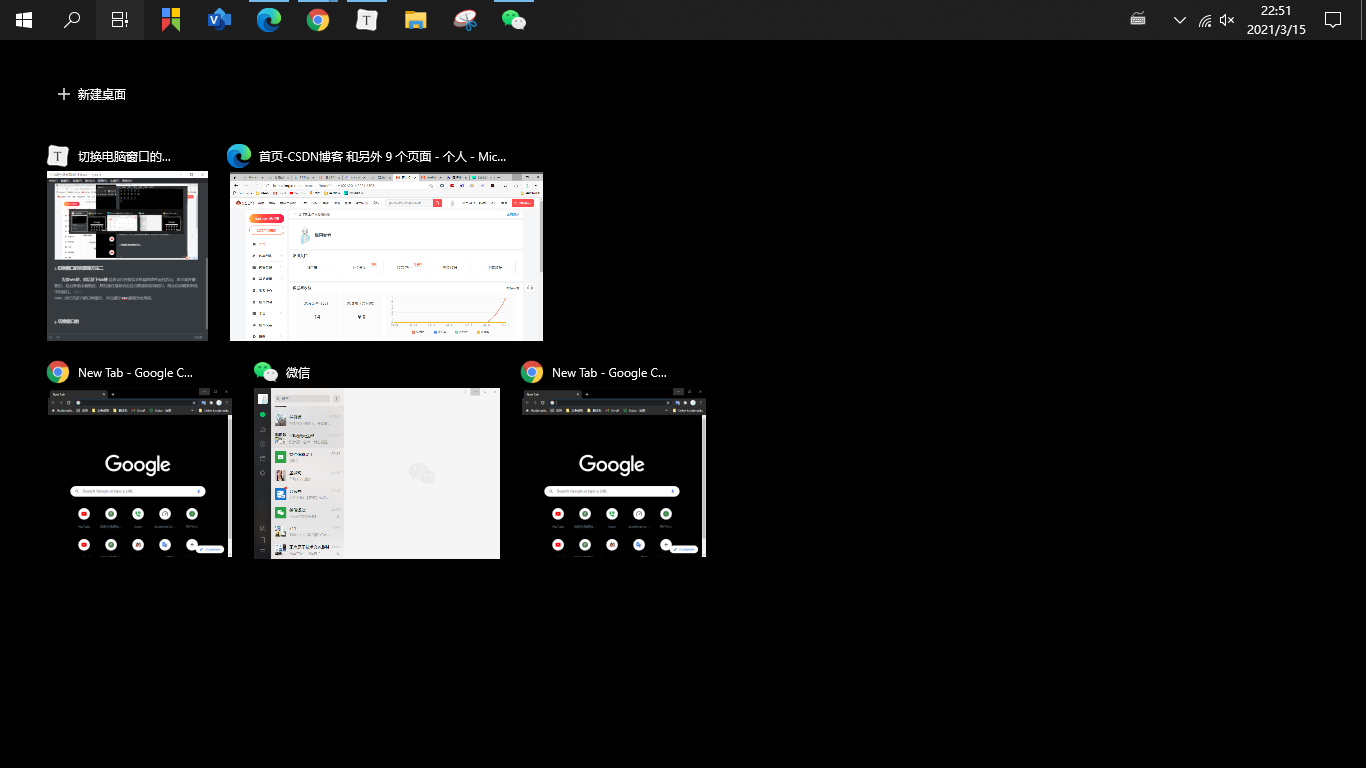Open the Snipping Tool taskbar icon

coord(465,20)
